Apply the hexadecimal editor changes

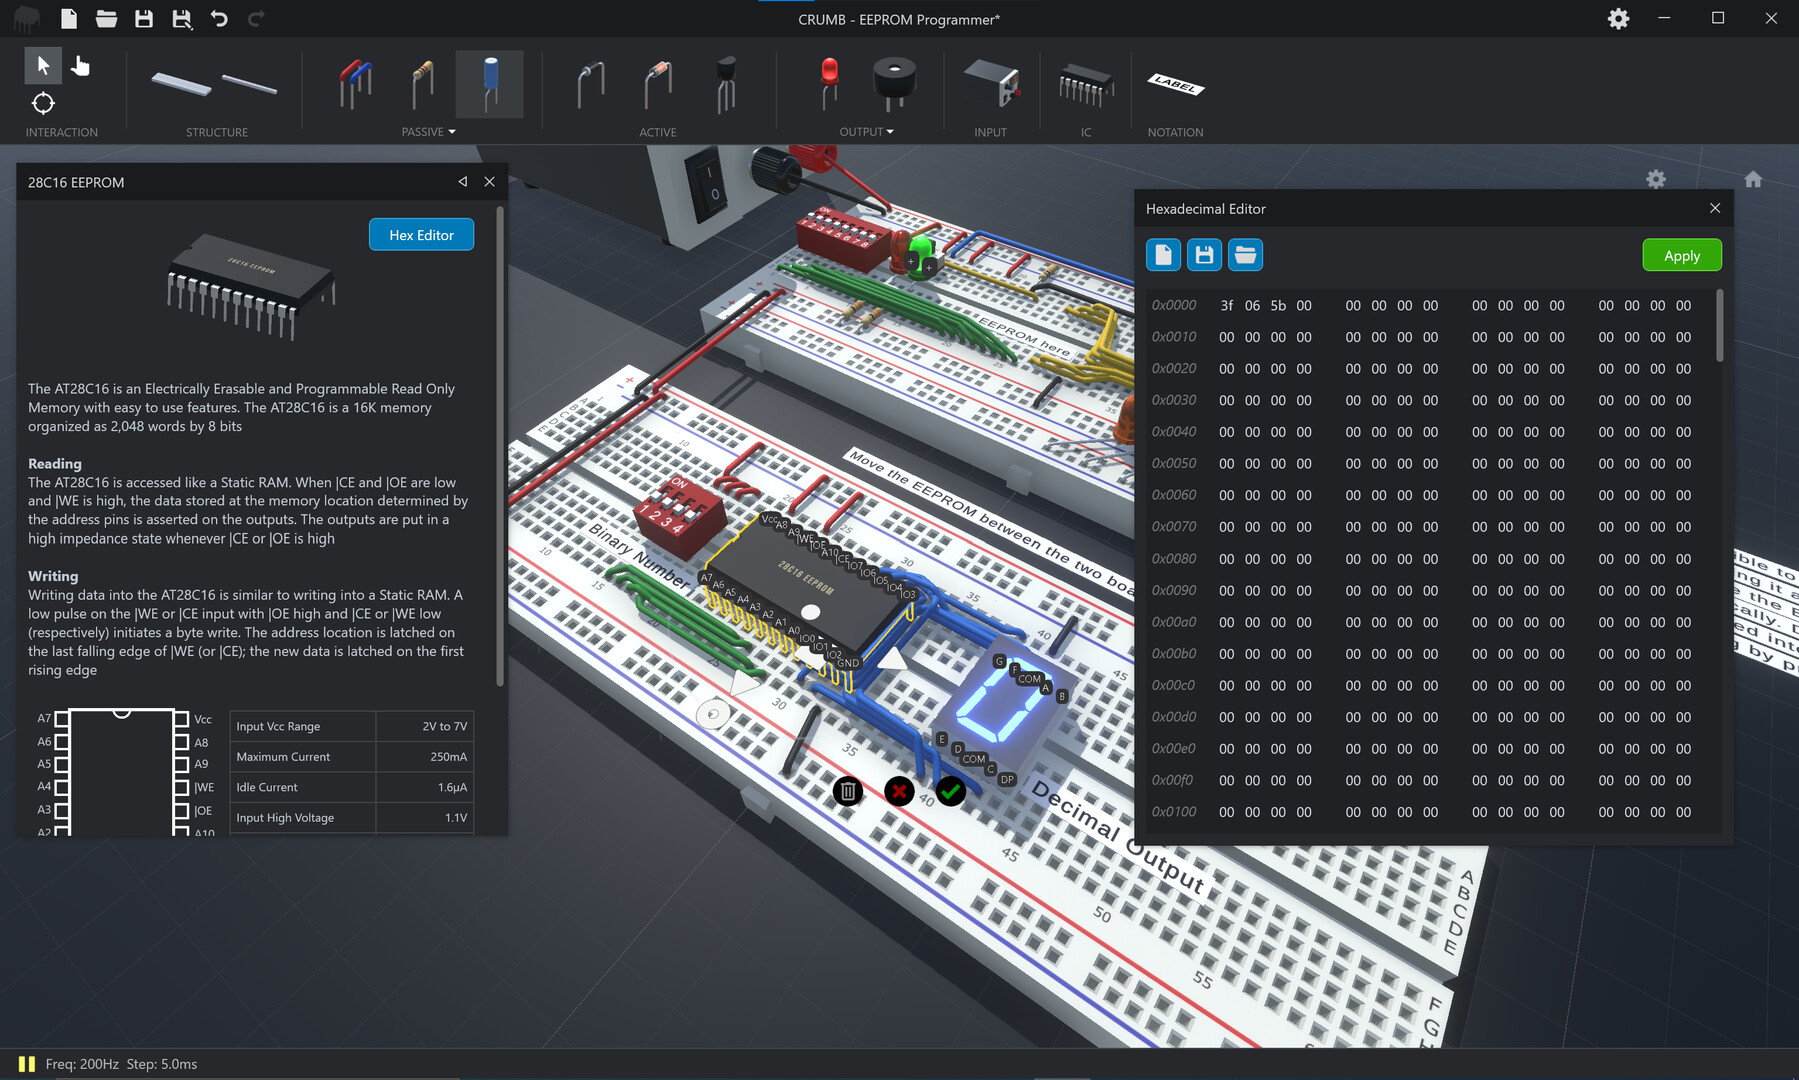(1681, 255)
